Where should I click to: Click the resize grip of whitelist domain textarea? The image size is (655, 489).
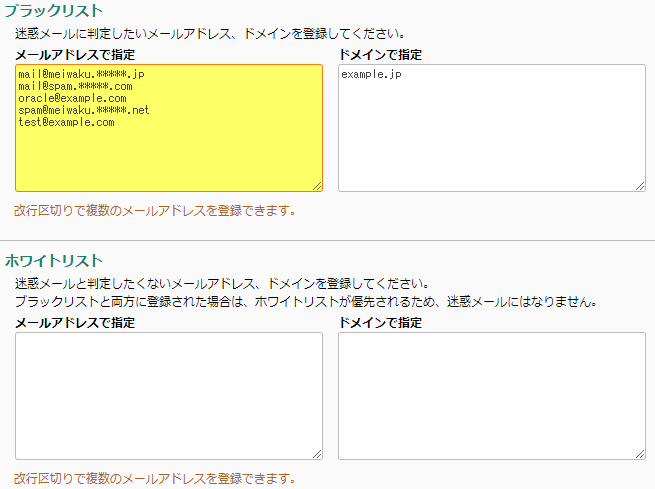640,453
